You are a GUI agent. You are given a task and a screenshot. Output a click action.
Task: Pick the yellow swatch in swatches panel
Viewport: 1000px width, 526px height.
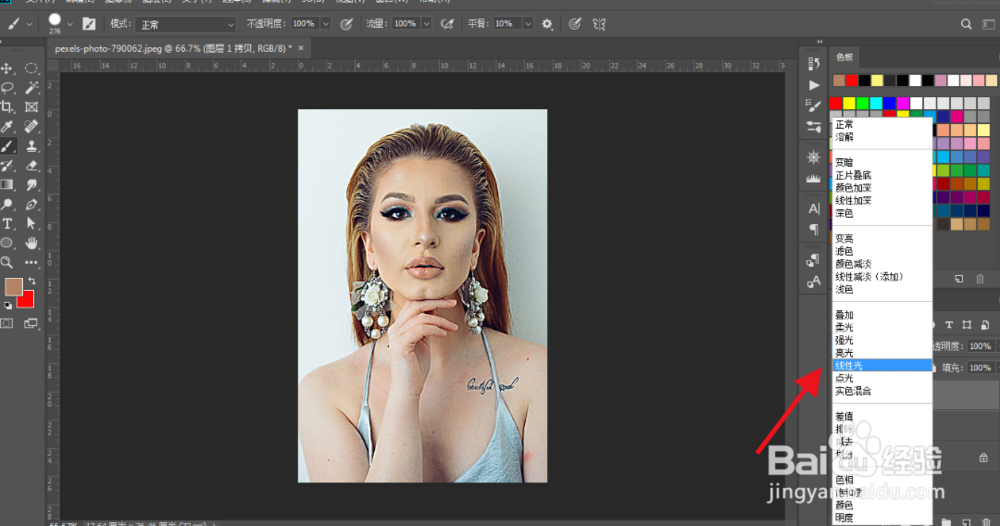[x=849, y=103]
